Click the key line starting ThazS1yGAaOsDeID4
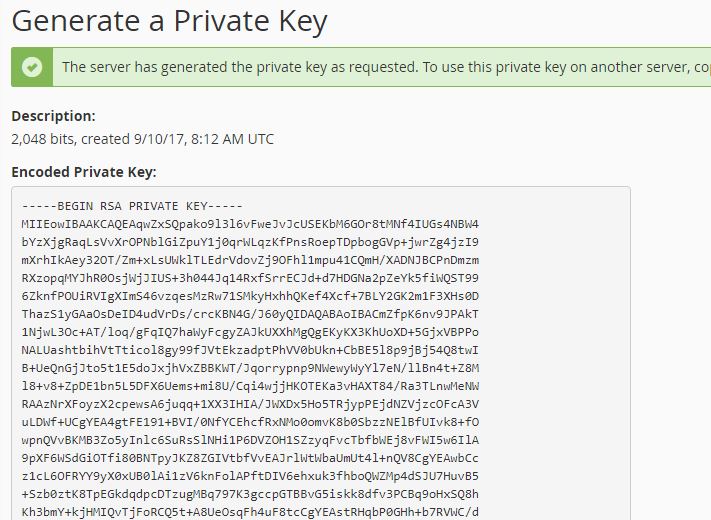 click(250, 314)
